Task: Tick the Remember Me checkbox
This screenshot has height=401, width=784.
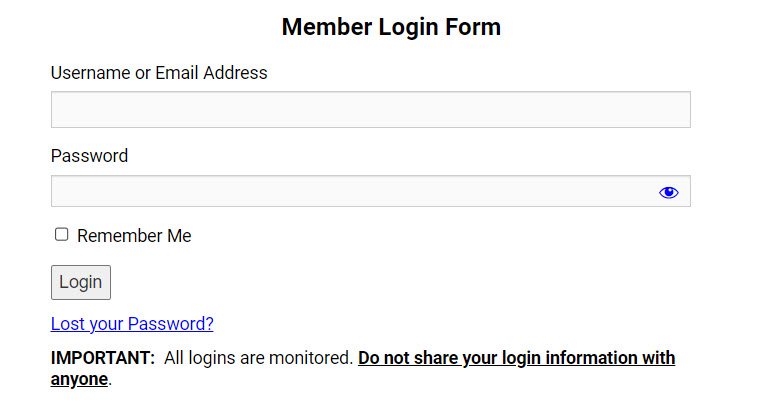Action: point(62,234)
